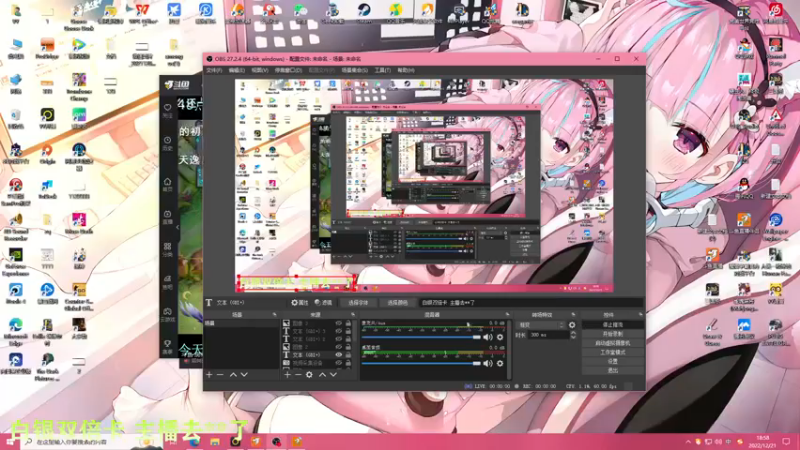
Task: Open the scene transition type dropdown
Action: pos(541,325)
